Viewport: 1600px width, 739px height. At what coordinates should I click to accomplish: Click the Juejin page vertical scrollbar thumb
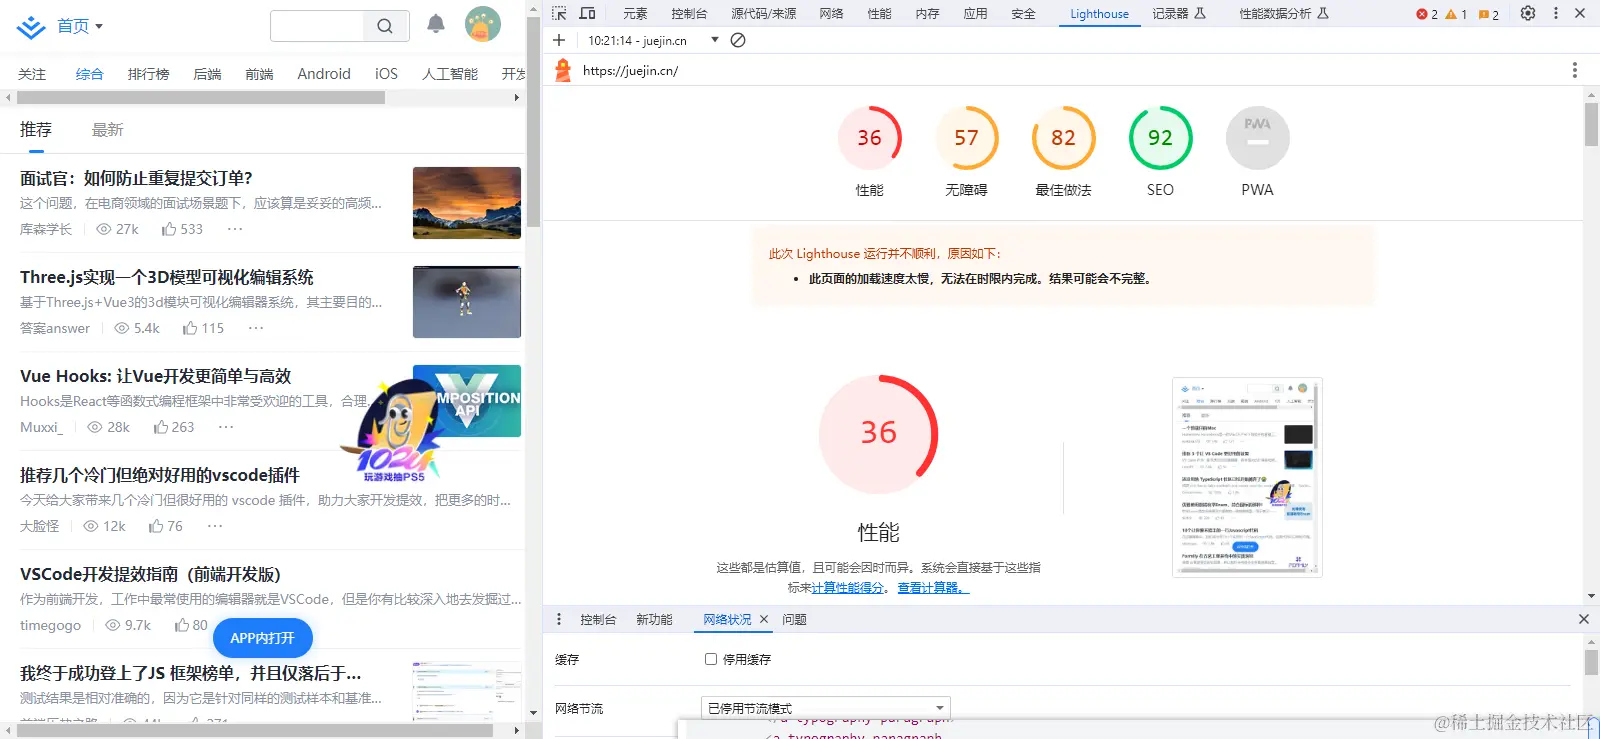pyautogui.click(x=534, y=120)
